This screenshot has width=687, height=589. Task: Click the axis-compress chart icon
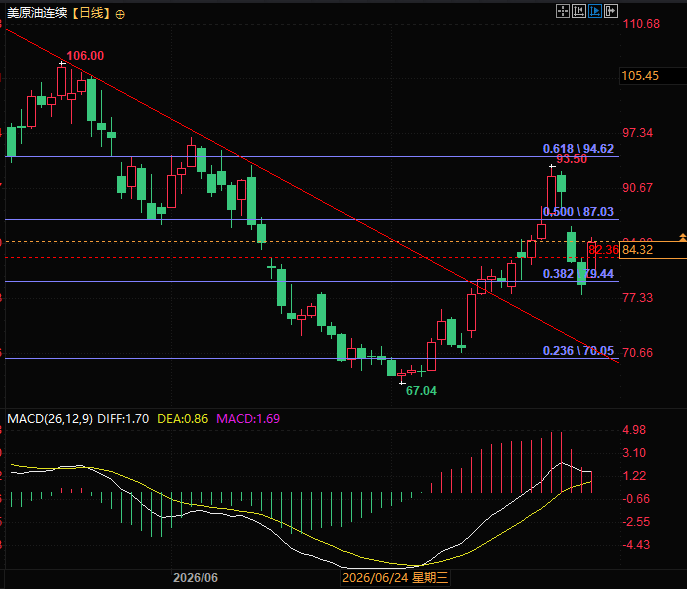[579, 11]
